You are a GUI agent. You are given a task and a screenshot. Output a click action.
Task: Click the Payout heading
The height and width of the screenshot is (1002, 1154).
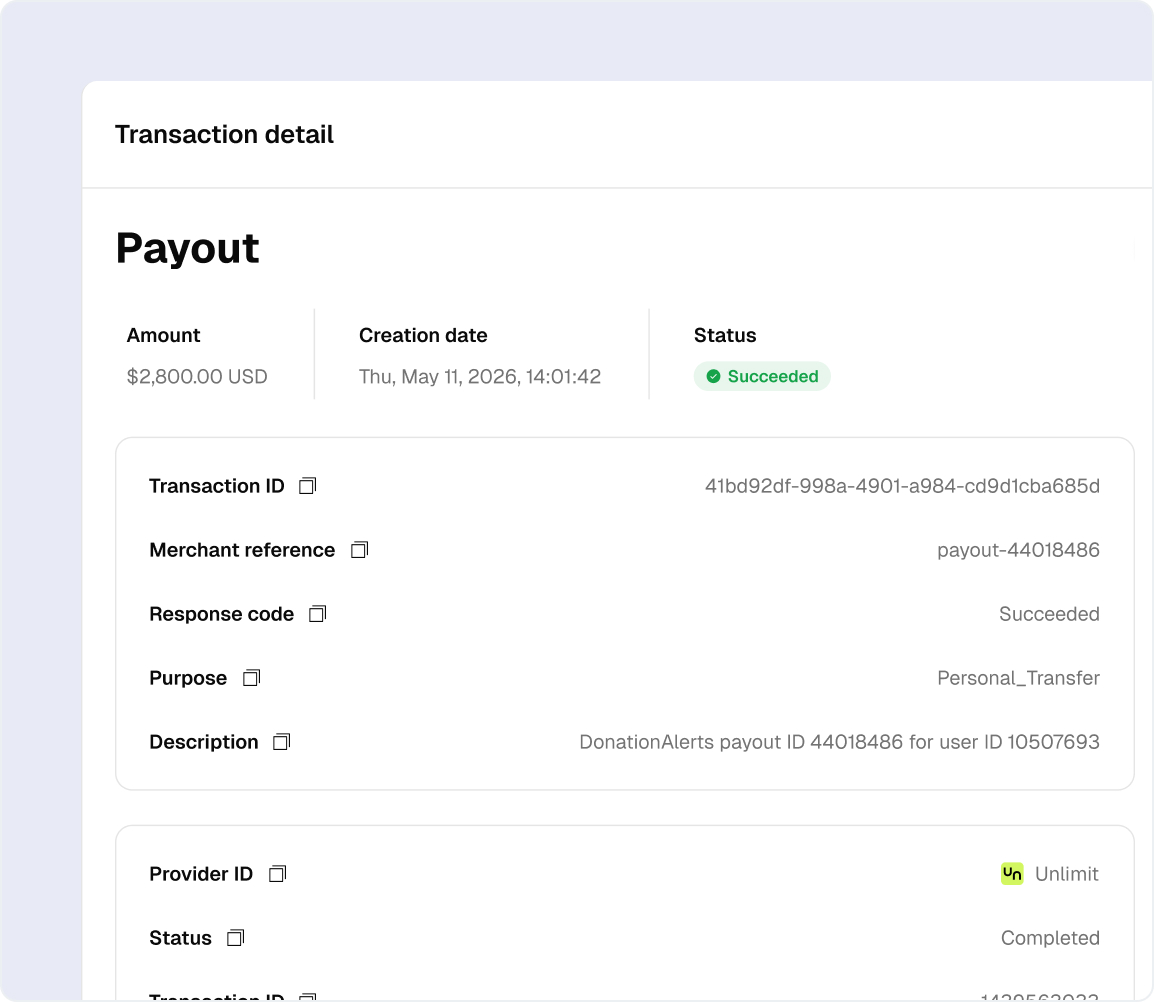coord(188,248)
